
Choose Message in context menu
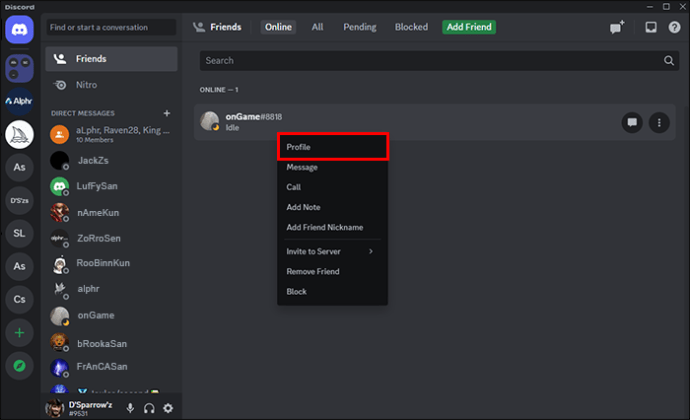click(333, 167)
